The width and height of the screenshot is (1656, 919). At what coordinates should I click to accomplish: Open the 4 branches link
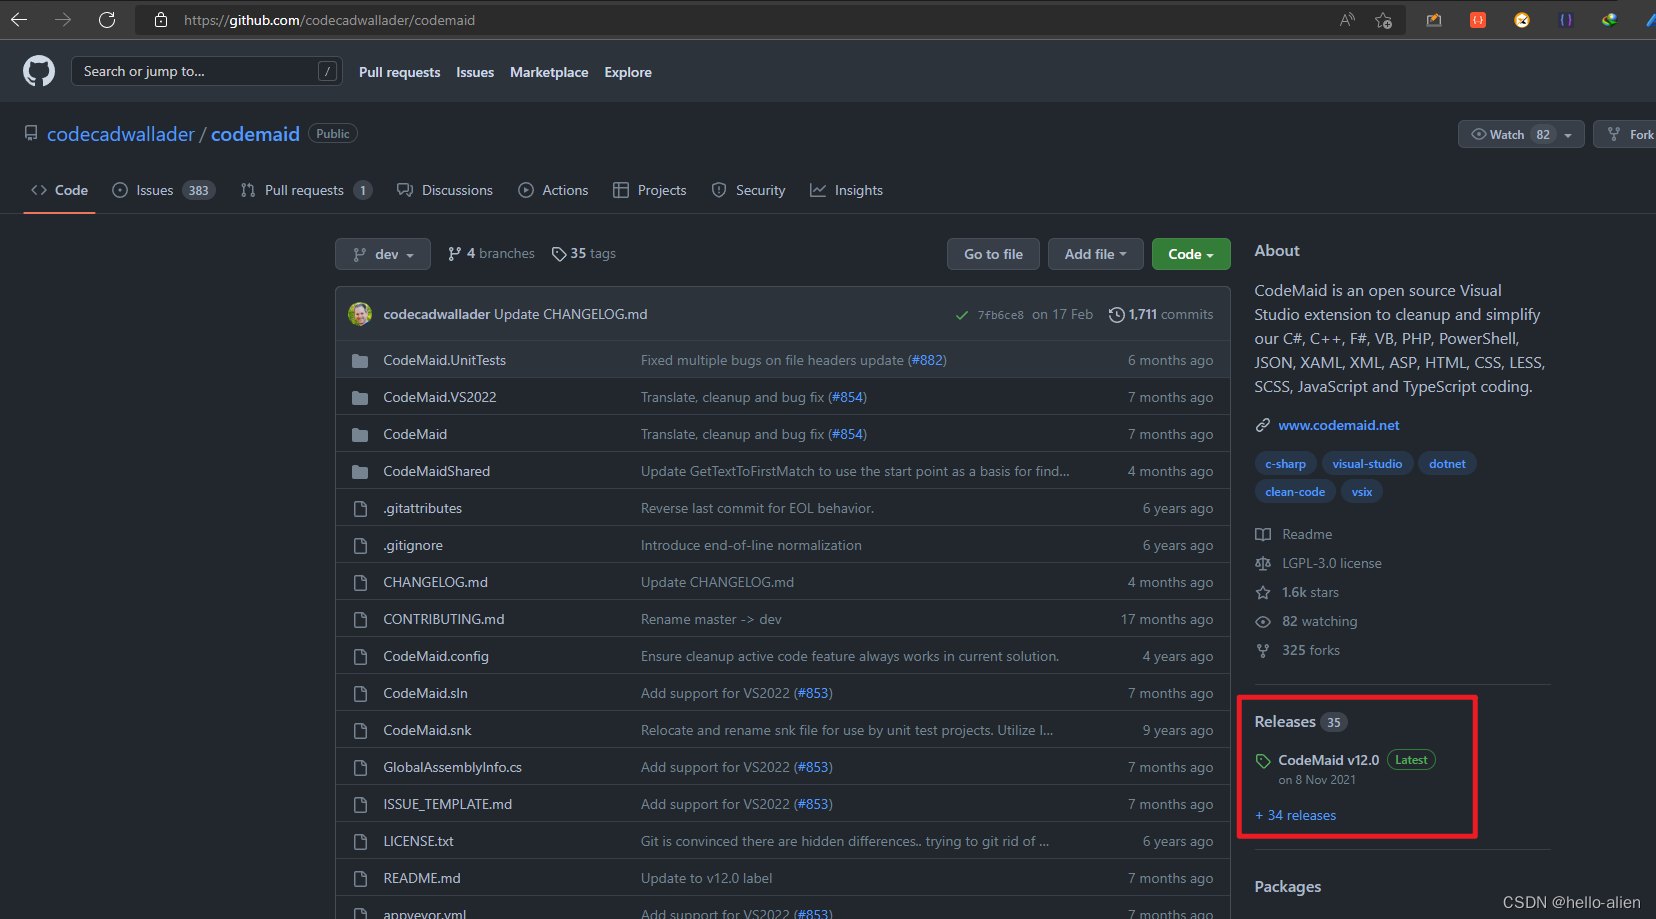pyautogui.click(x=491, y=254)
